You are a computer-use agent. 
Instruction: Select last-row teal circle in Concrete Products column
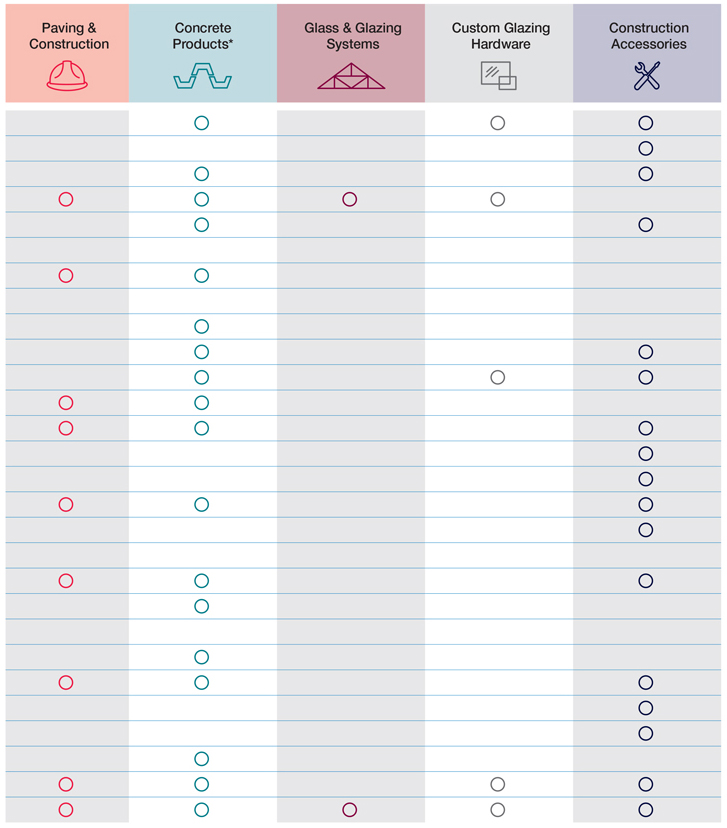pos(201,810)
